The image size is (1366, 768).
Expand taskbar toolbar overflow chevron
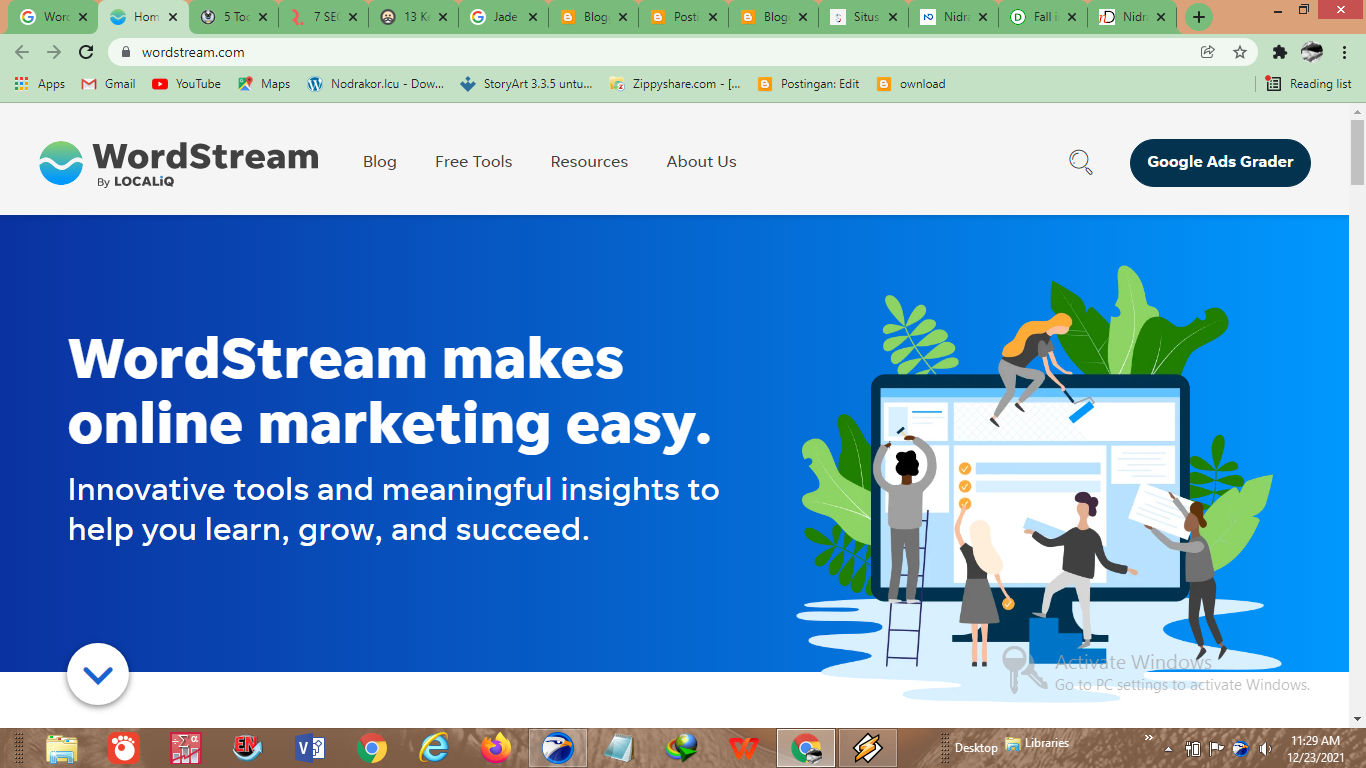pyautogui.click(x=1149, y=738)
